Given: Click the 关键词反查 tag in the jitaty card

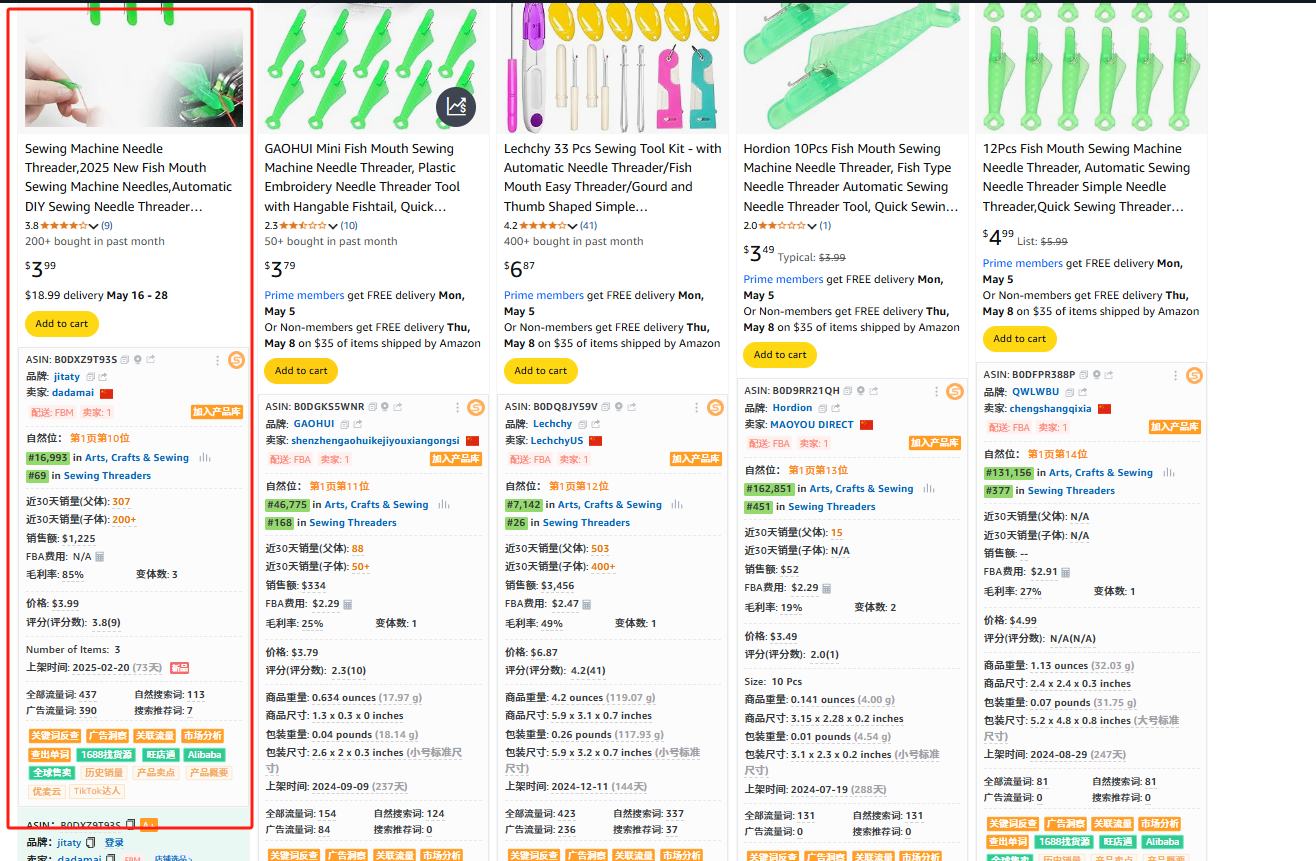Looking at the screenshot, I should pyautogui.click(x=55, y=736).
